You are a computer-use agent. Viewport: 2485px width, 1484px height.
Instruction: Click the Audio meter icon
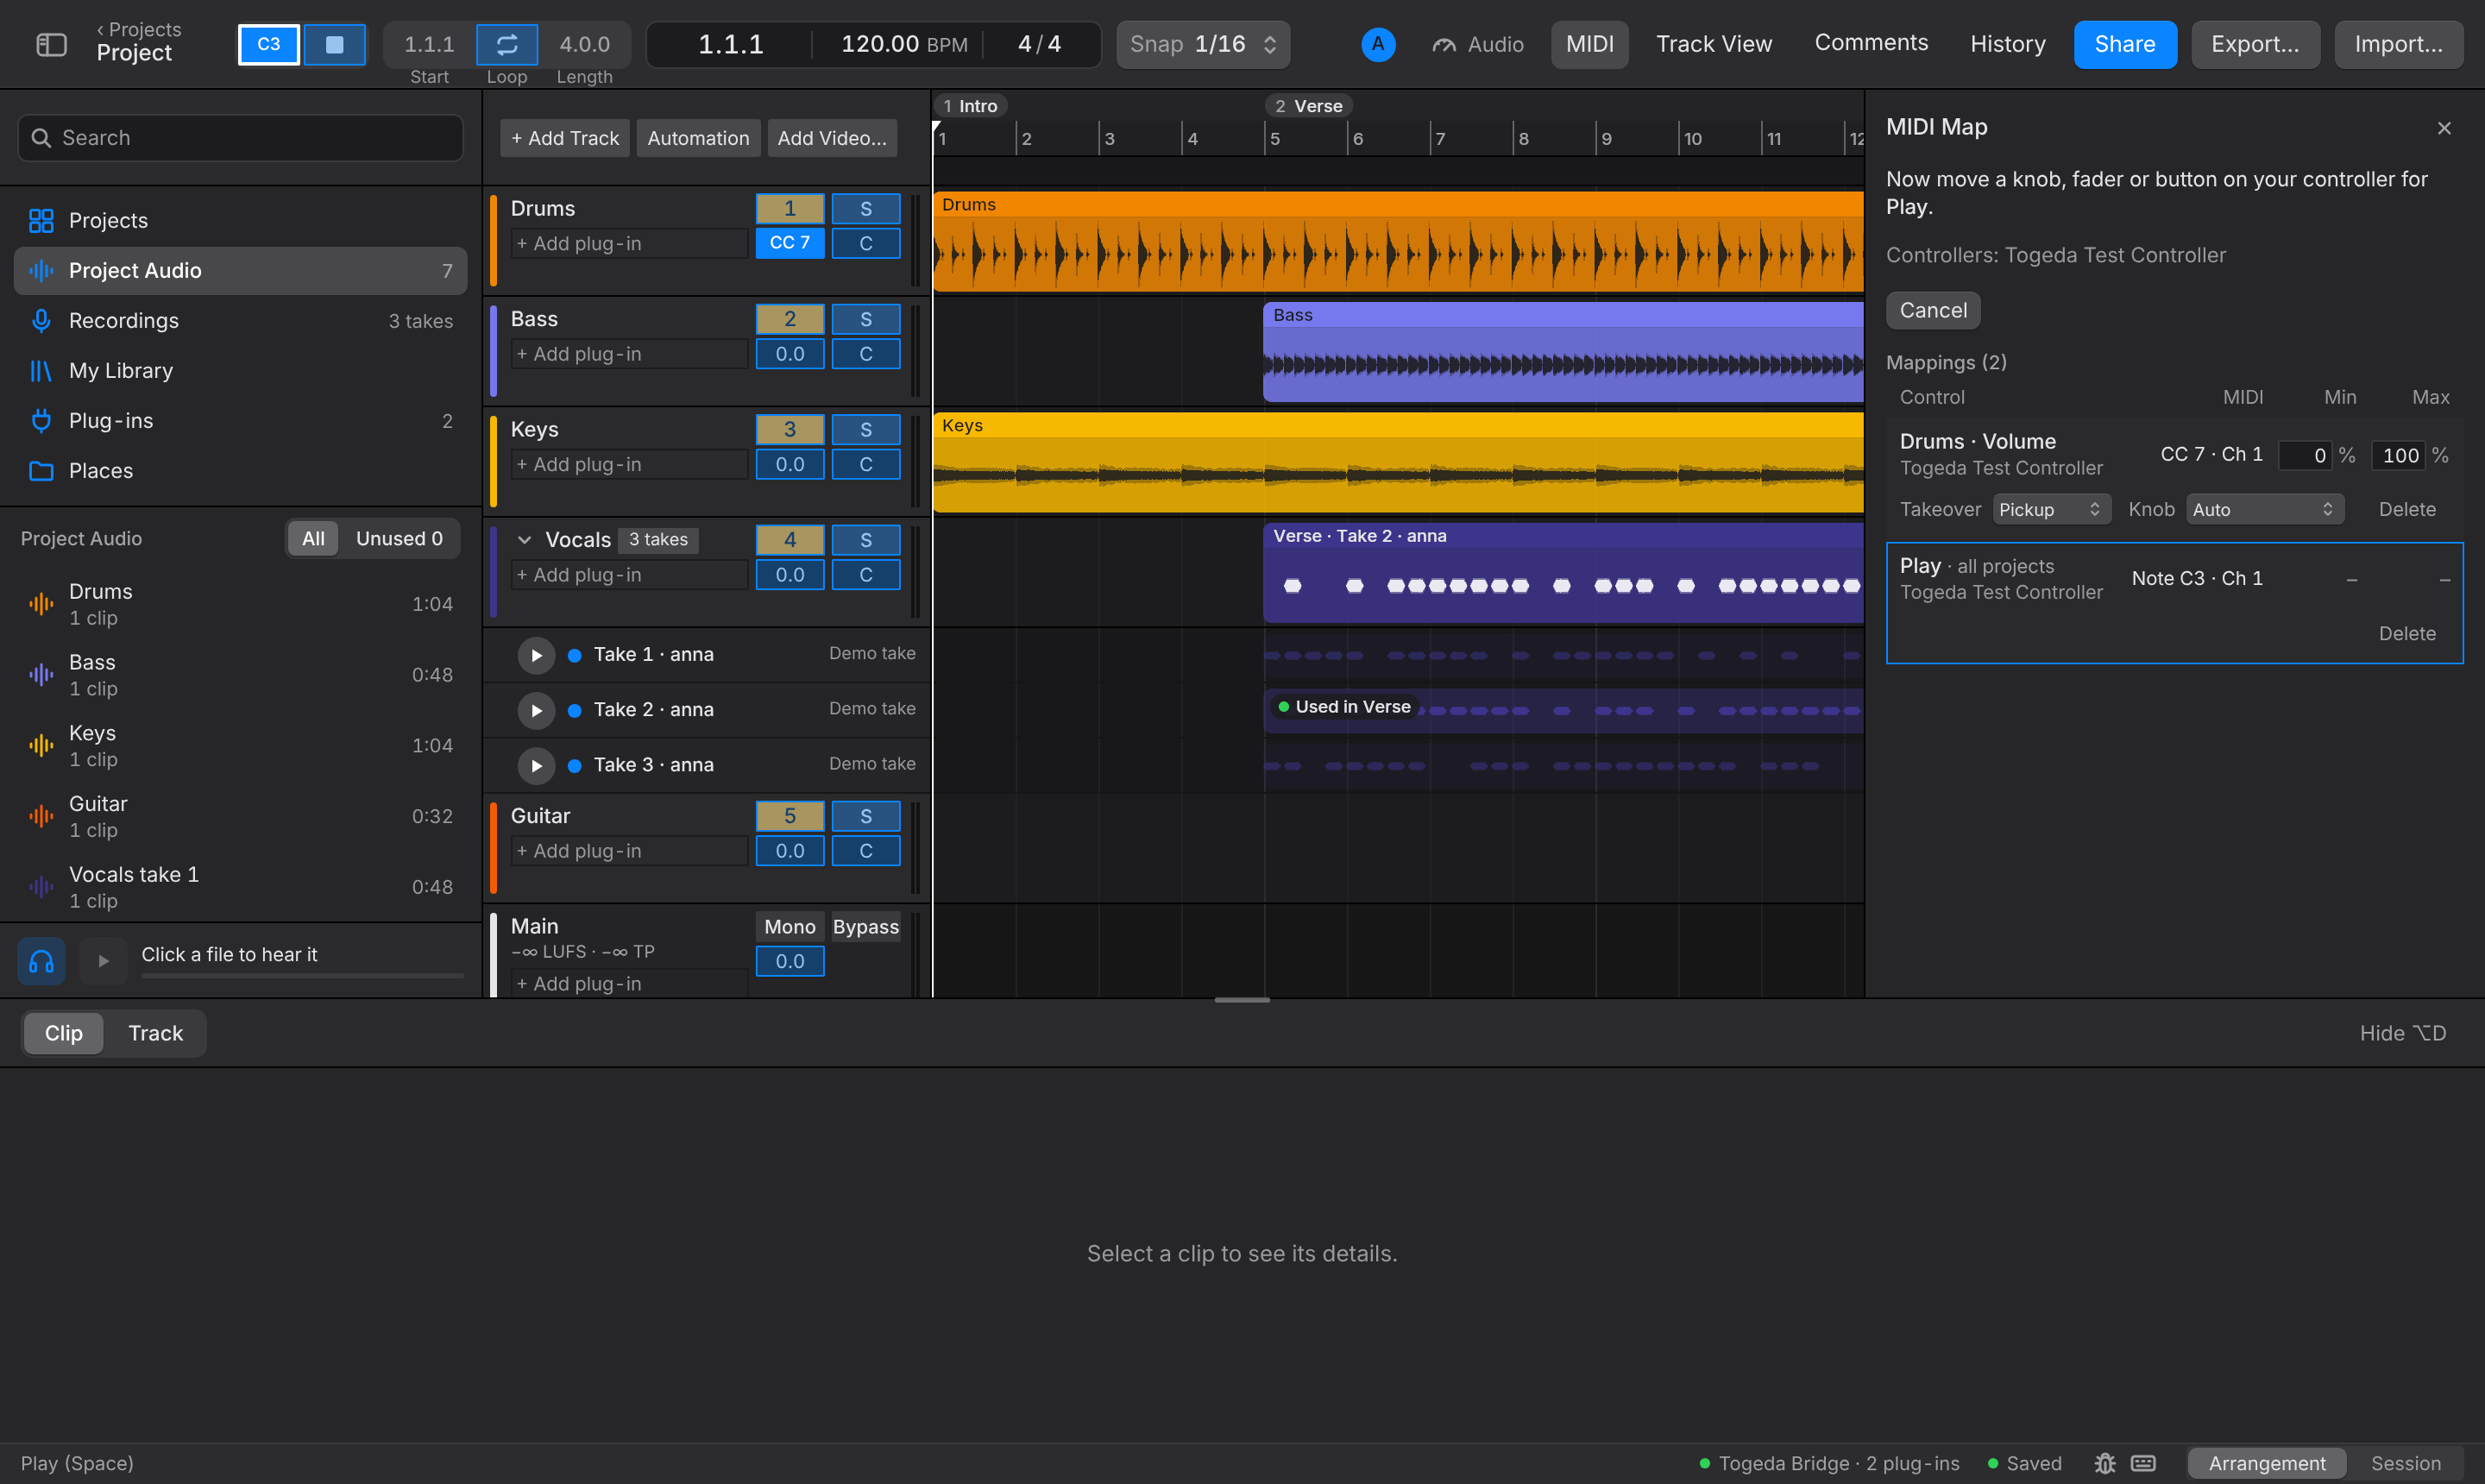[x=1443, y=45]
